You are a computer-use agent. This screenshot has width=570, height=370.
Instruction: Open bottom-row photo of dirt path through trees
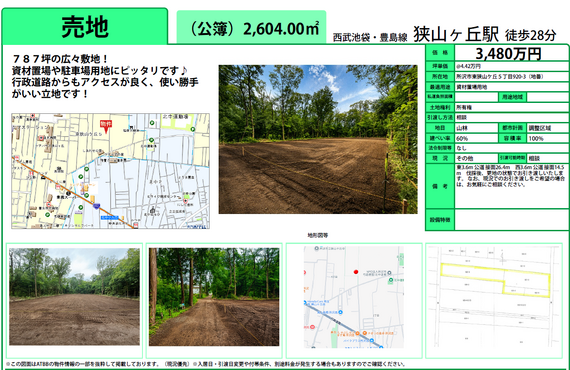(214, 297)
